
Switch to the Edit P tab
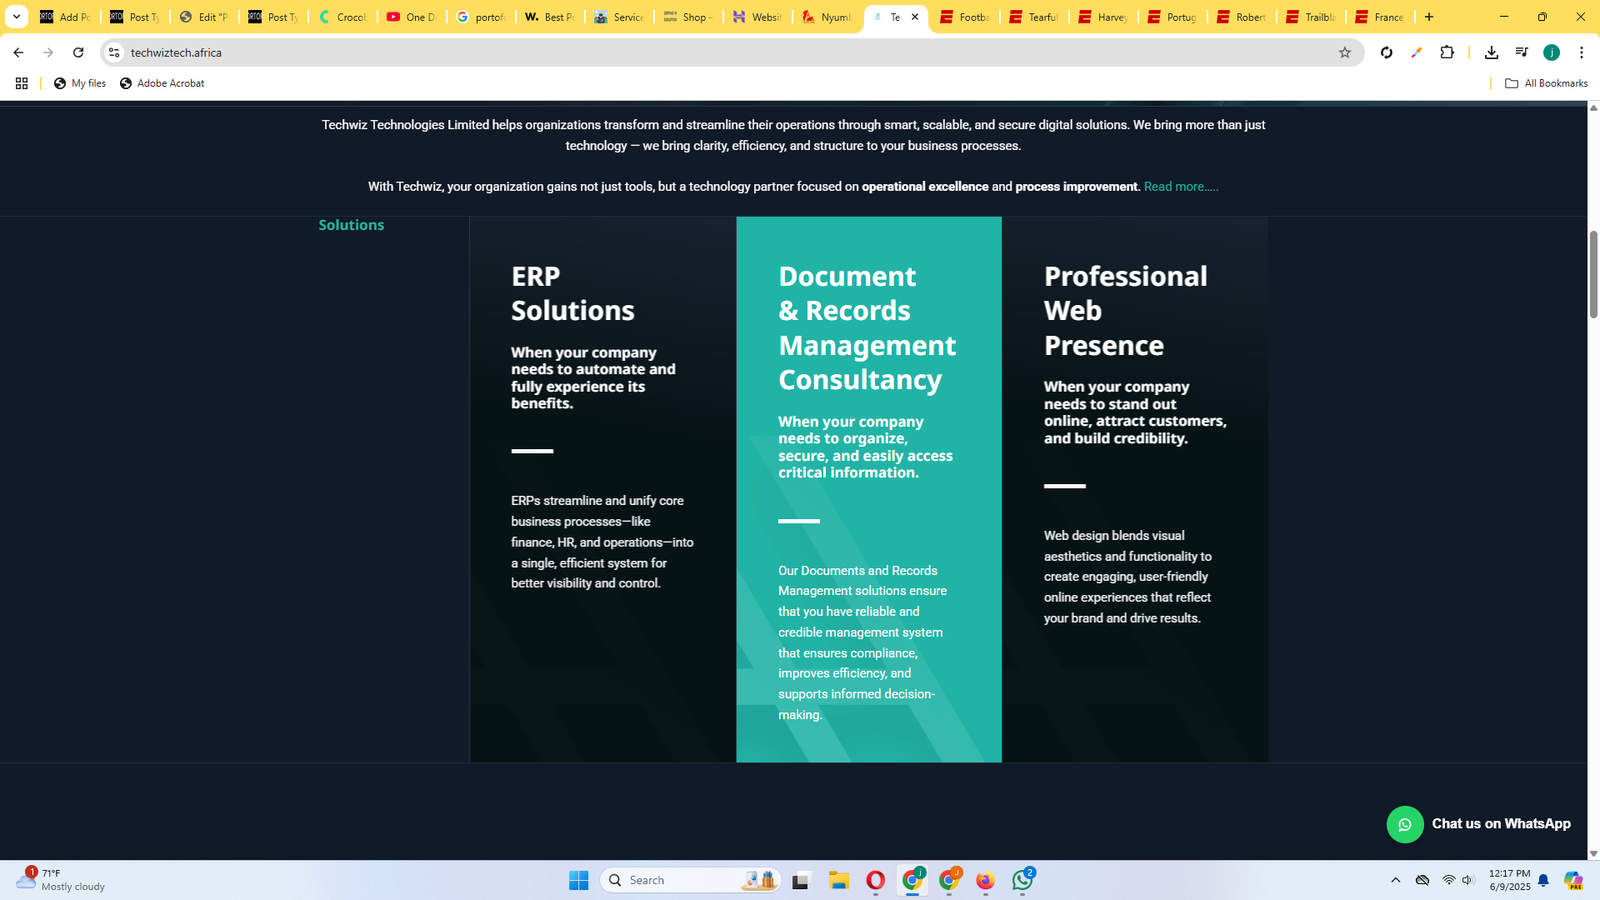point(204,17)
